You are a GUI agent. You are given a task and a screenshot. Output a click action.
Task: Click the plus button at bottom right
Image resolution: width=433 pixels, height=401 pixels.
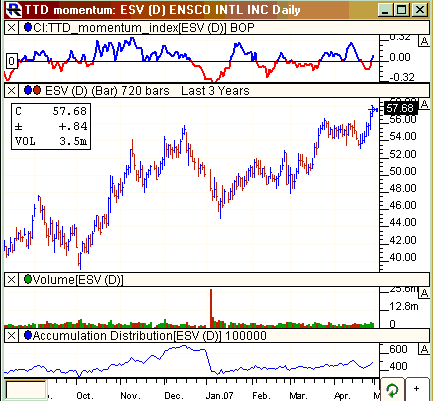point(417,389)
